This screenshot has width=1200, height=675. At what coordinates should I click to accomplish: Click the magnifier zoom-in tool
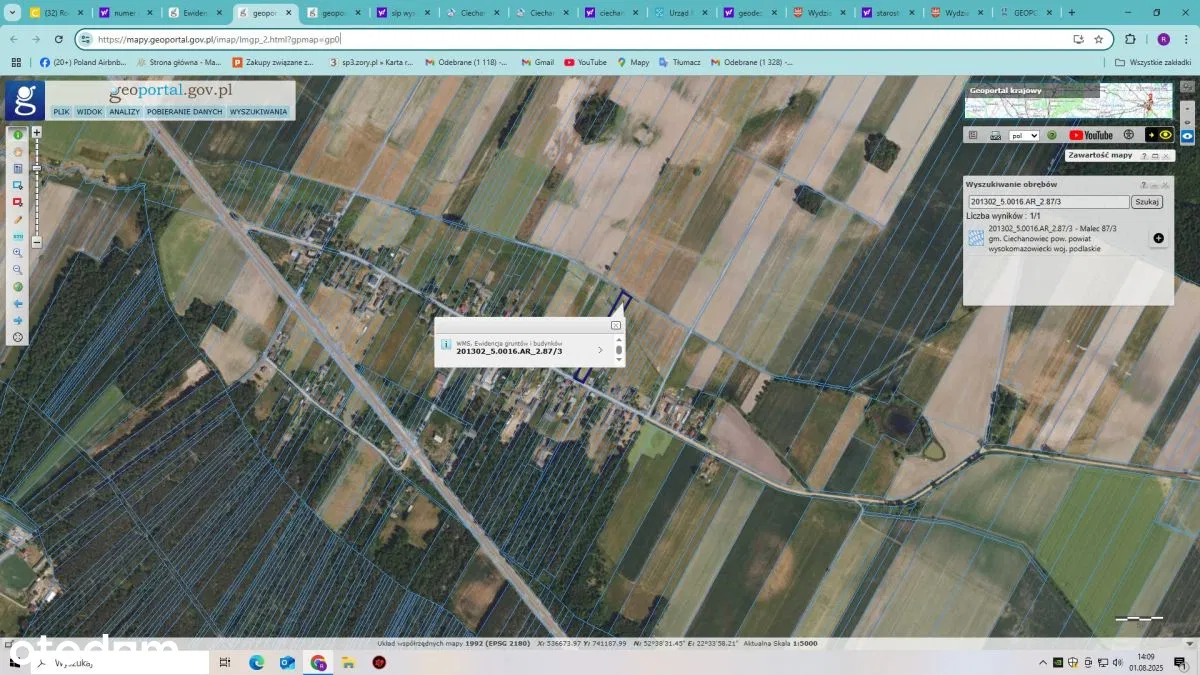[x=18, y=253]
